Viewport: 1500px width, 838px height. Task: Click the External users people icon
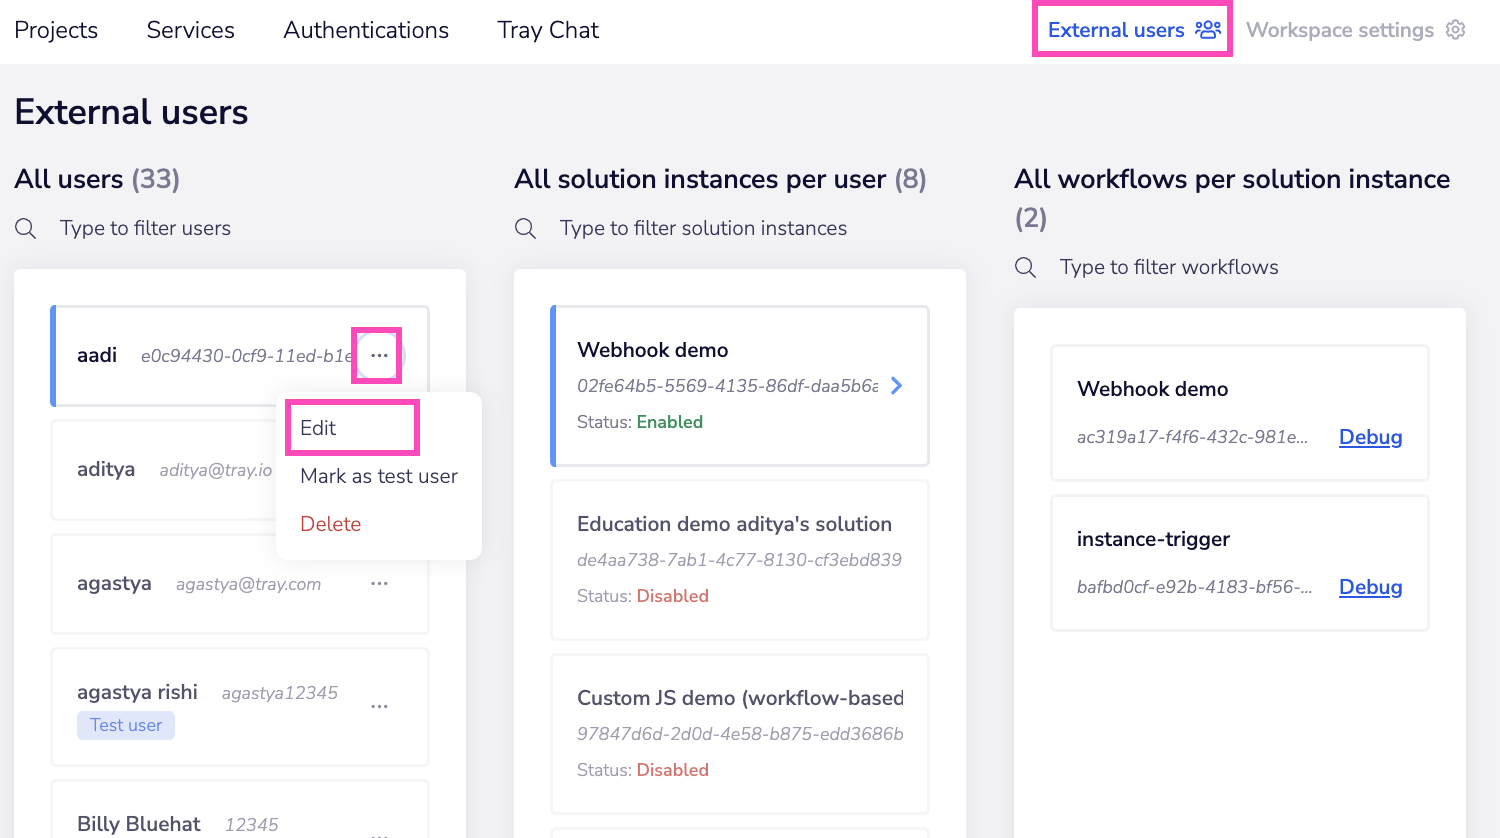(1208, 29)
